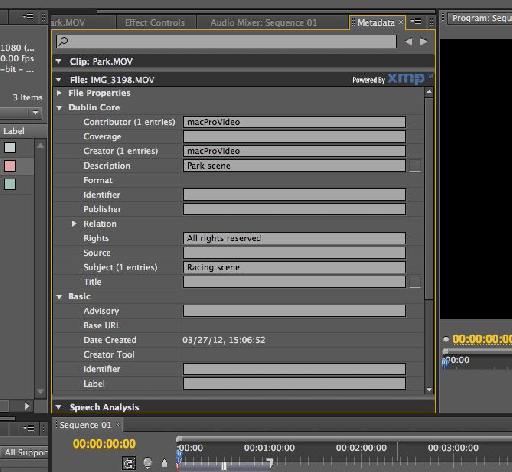Viewport: 512px width, 472px height.
Task: Select the Sequence 01 timeline tab
Action: pos(85,425)
